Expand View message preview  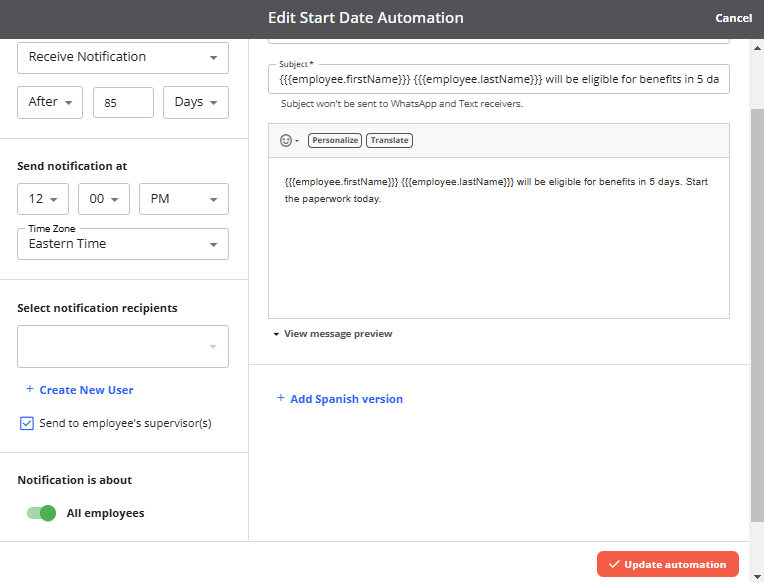333,334
